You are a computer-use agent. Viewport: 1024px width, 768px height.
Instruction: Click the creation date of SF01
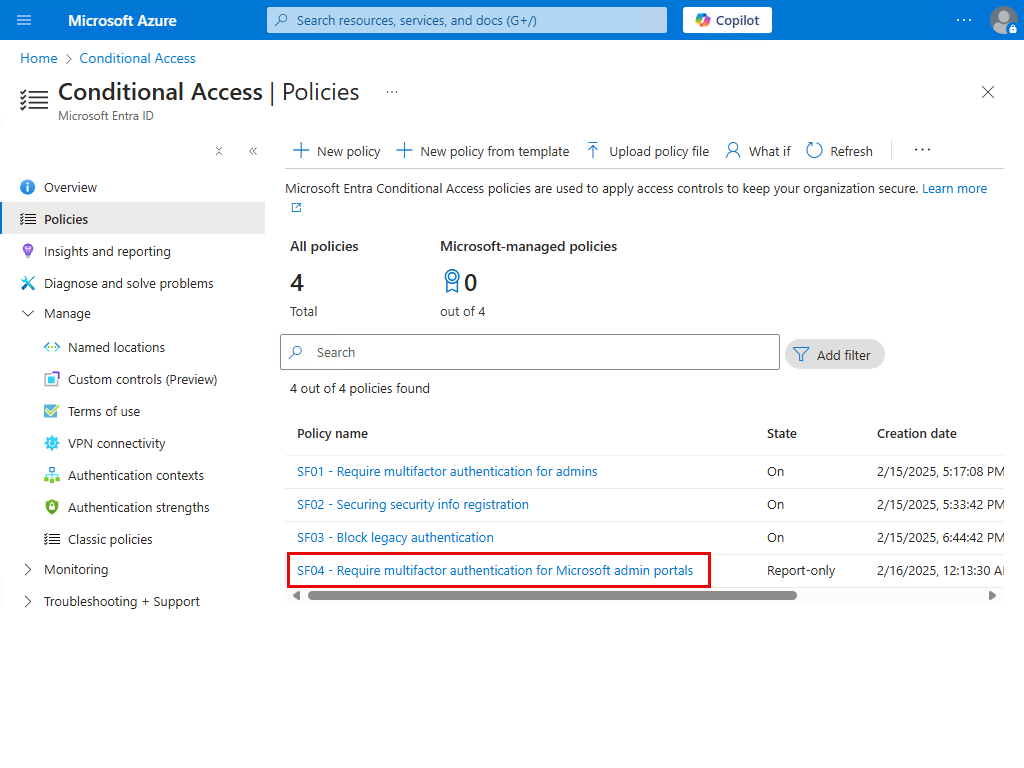click(x=940, y=472)
